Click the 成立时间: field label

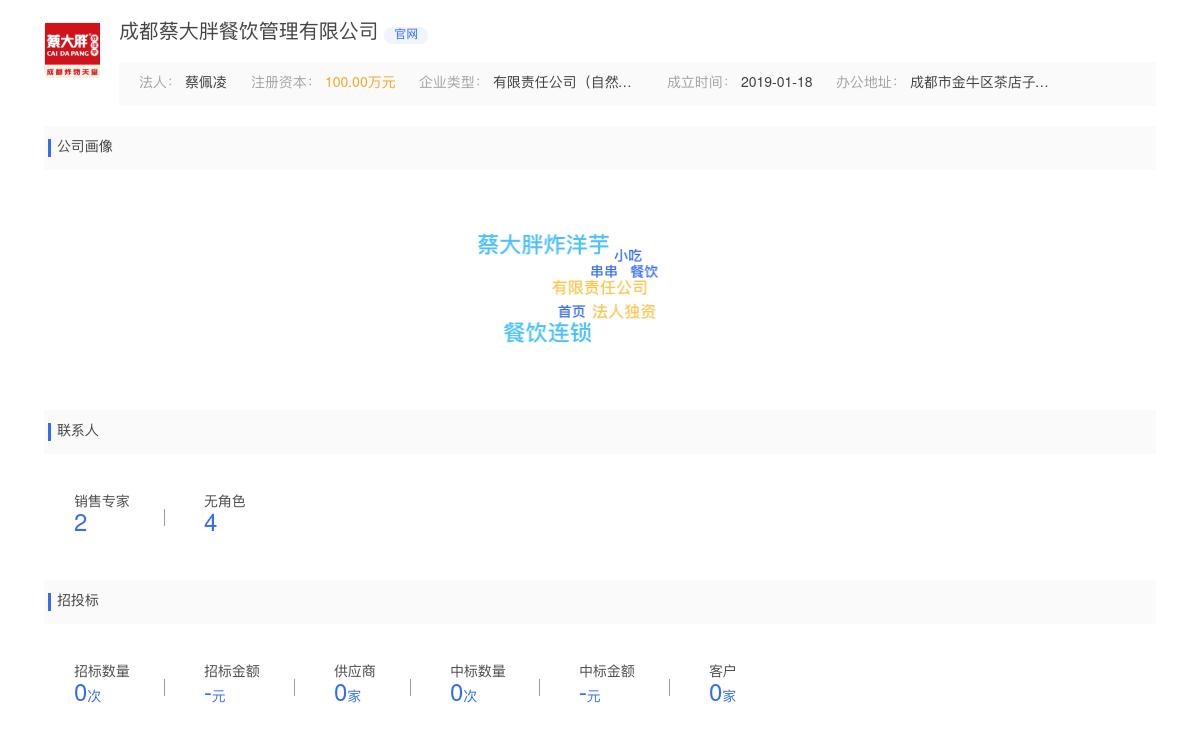[x=698, y=83]
